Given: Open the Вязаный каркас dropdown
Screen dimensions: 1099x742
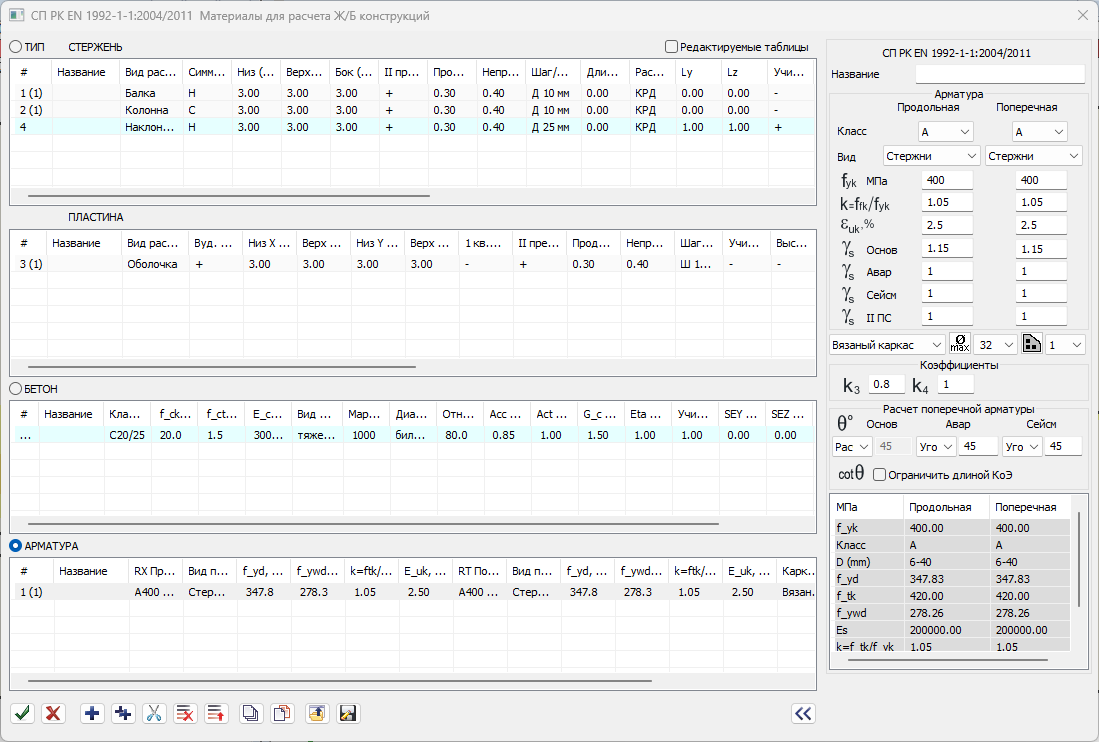Looking at the screenshot, I should (x=886, y=344).
